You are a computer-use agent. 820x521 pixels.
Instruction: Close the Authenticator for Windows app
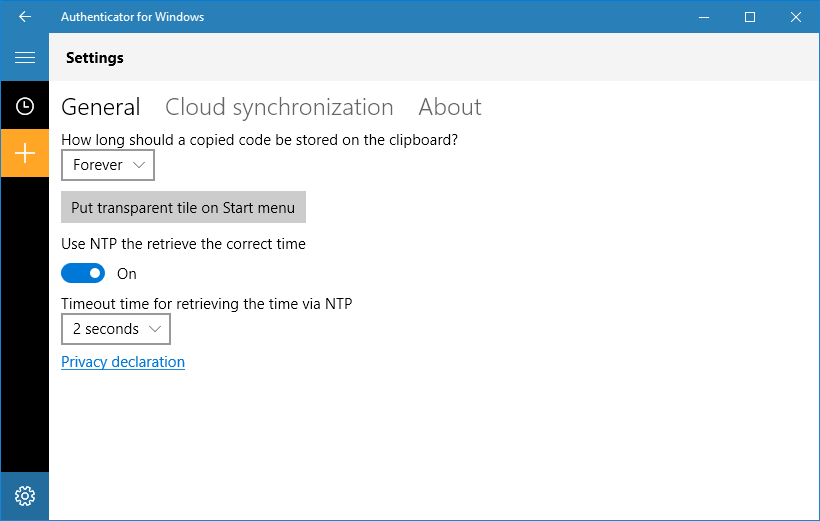coord(796,17)
